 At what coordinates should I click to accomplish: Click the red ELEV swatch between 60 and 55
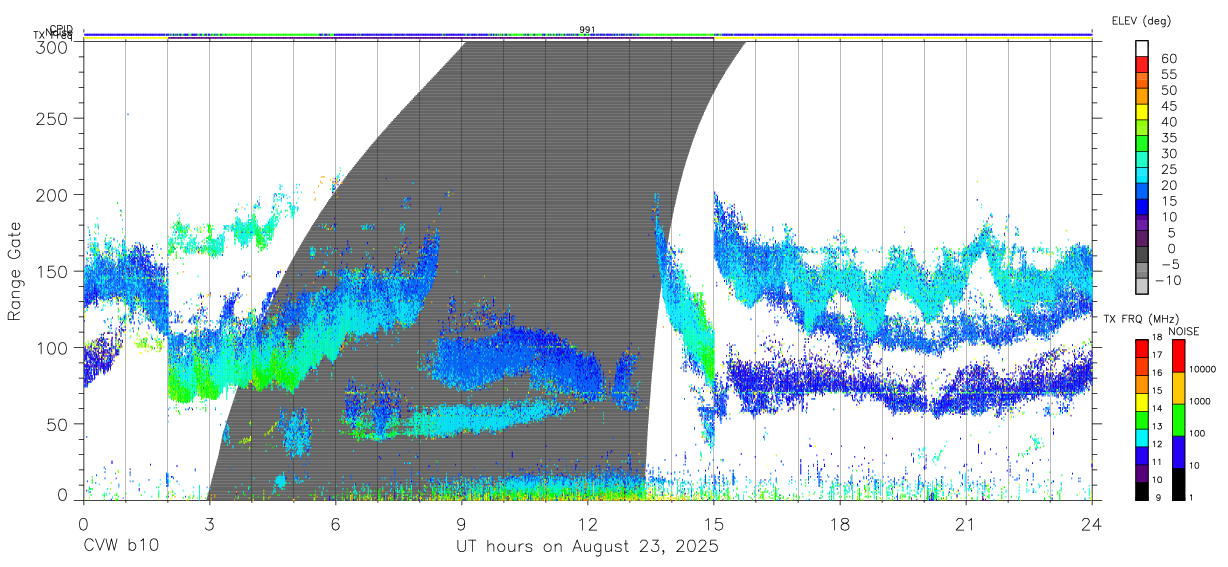pyautogui.click(x=1142, y=64)
